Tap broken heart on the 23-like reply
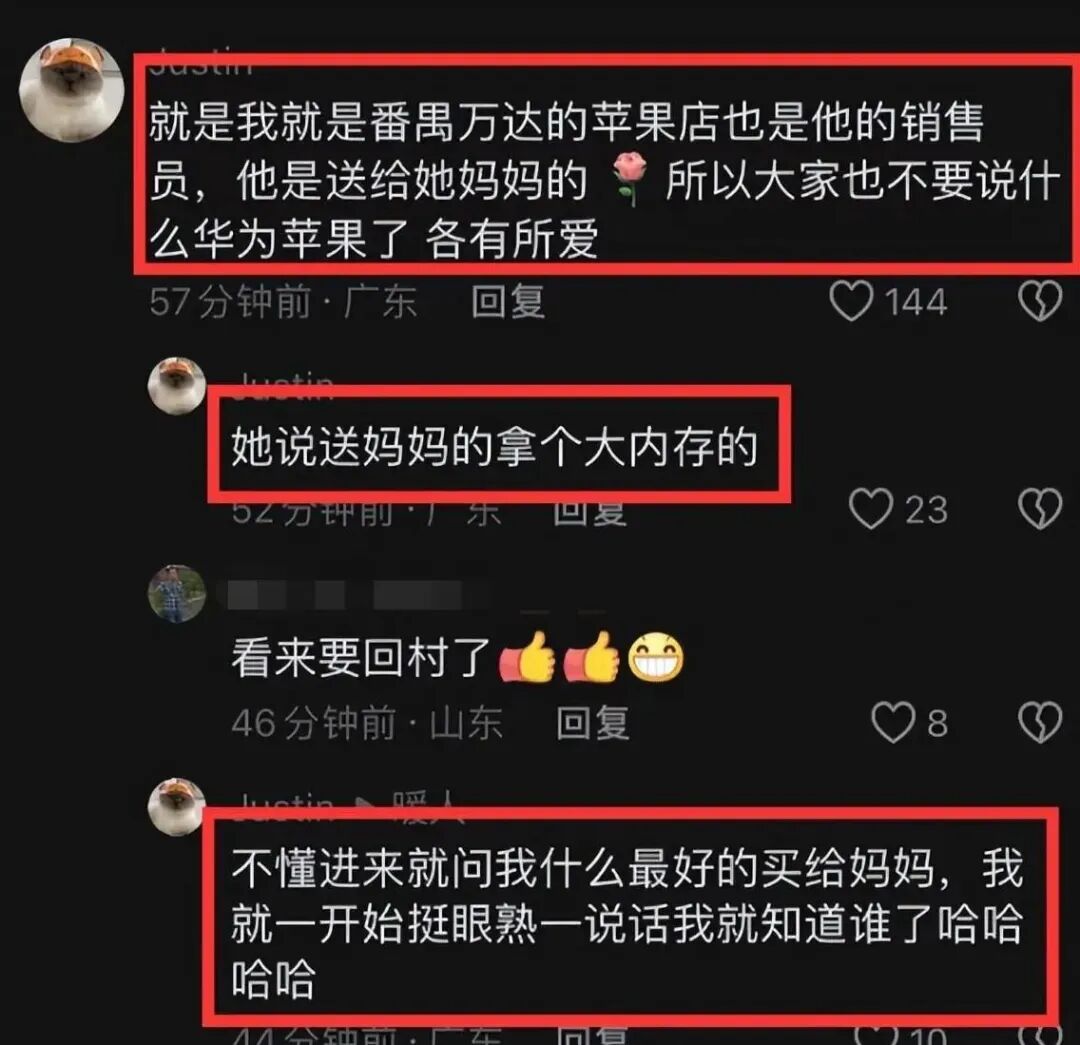1080x1045 pixels. coord(1040,509)
